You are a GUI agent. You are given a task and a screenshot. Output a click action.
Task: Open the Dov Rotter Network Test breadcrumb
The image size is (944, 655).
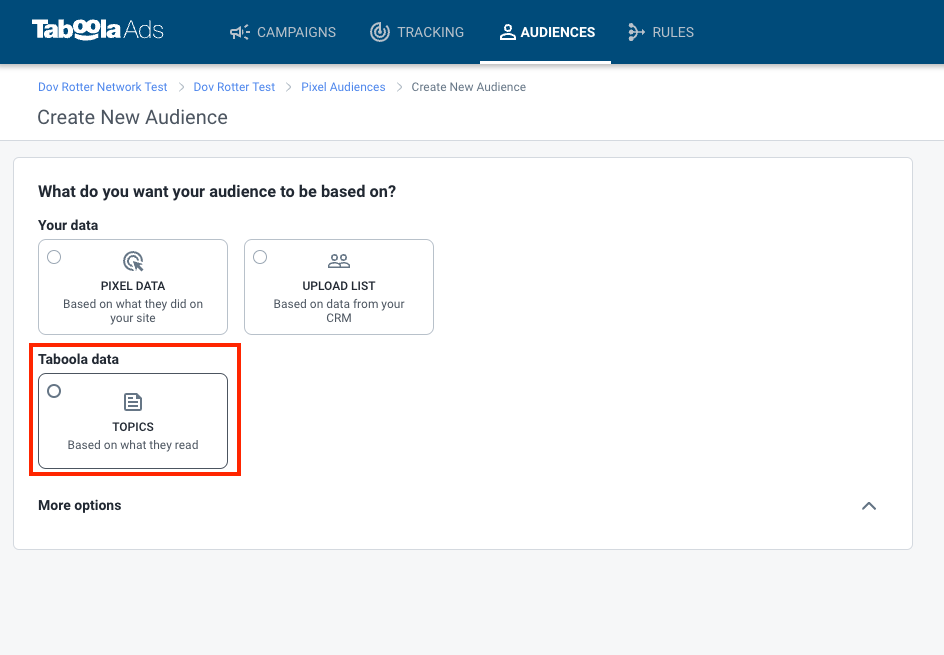coord(102,87)
